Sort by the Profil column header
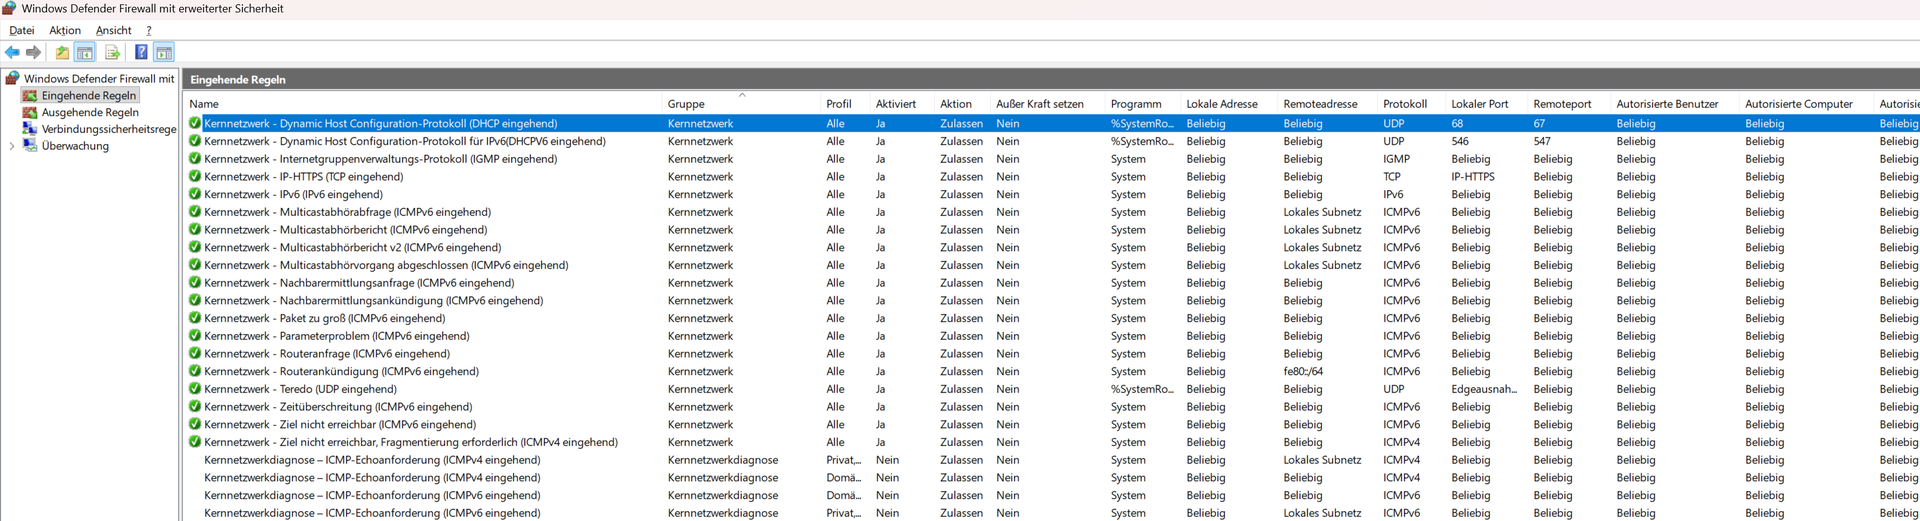The image size is (1920, 521). 839,104
